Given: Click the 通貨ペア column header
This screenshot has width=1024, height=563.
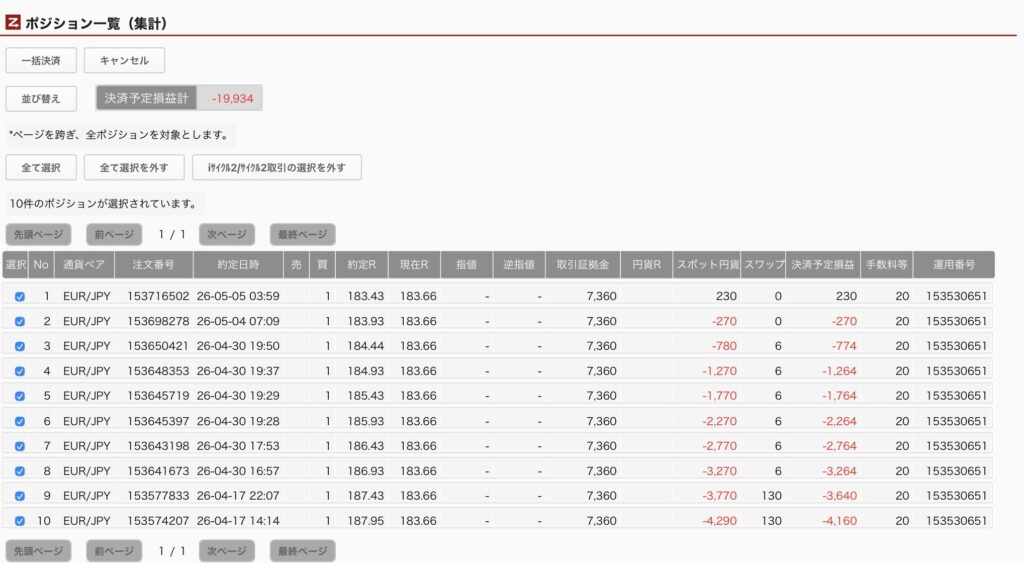Looking at the screenshot, I should [84, 265].
